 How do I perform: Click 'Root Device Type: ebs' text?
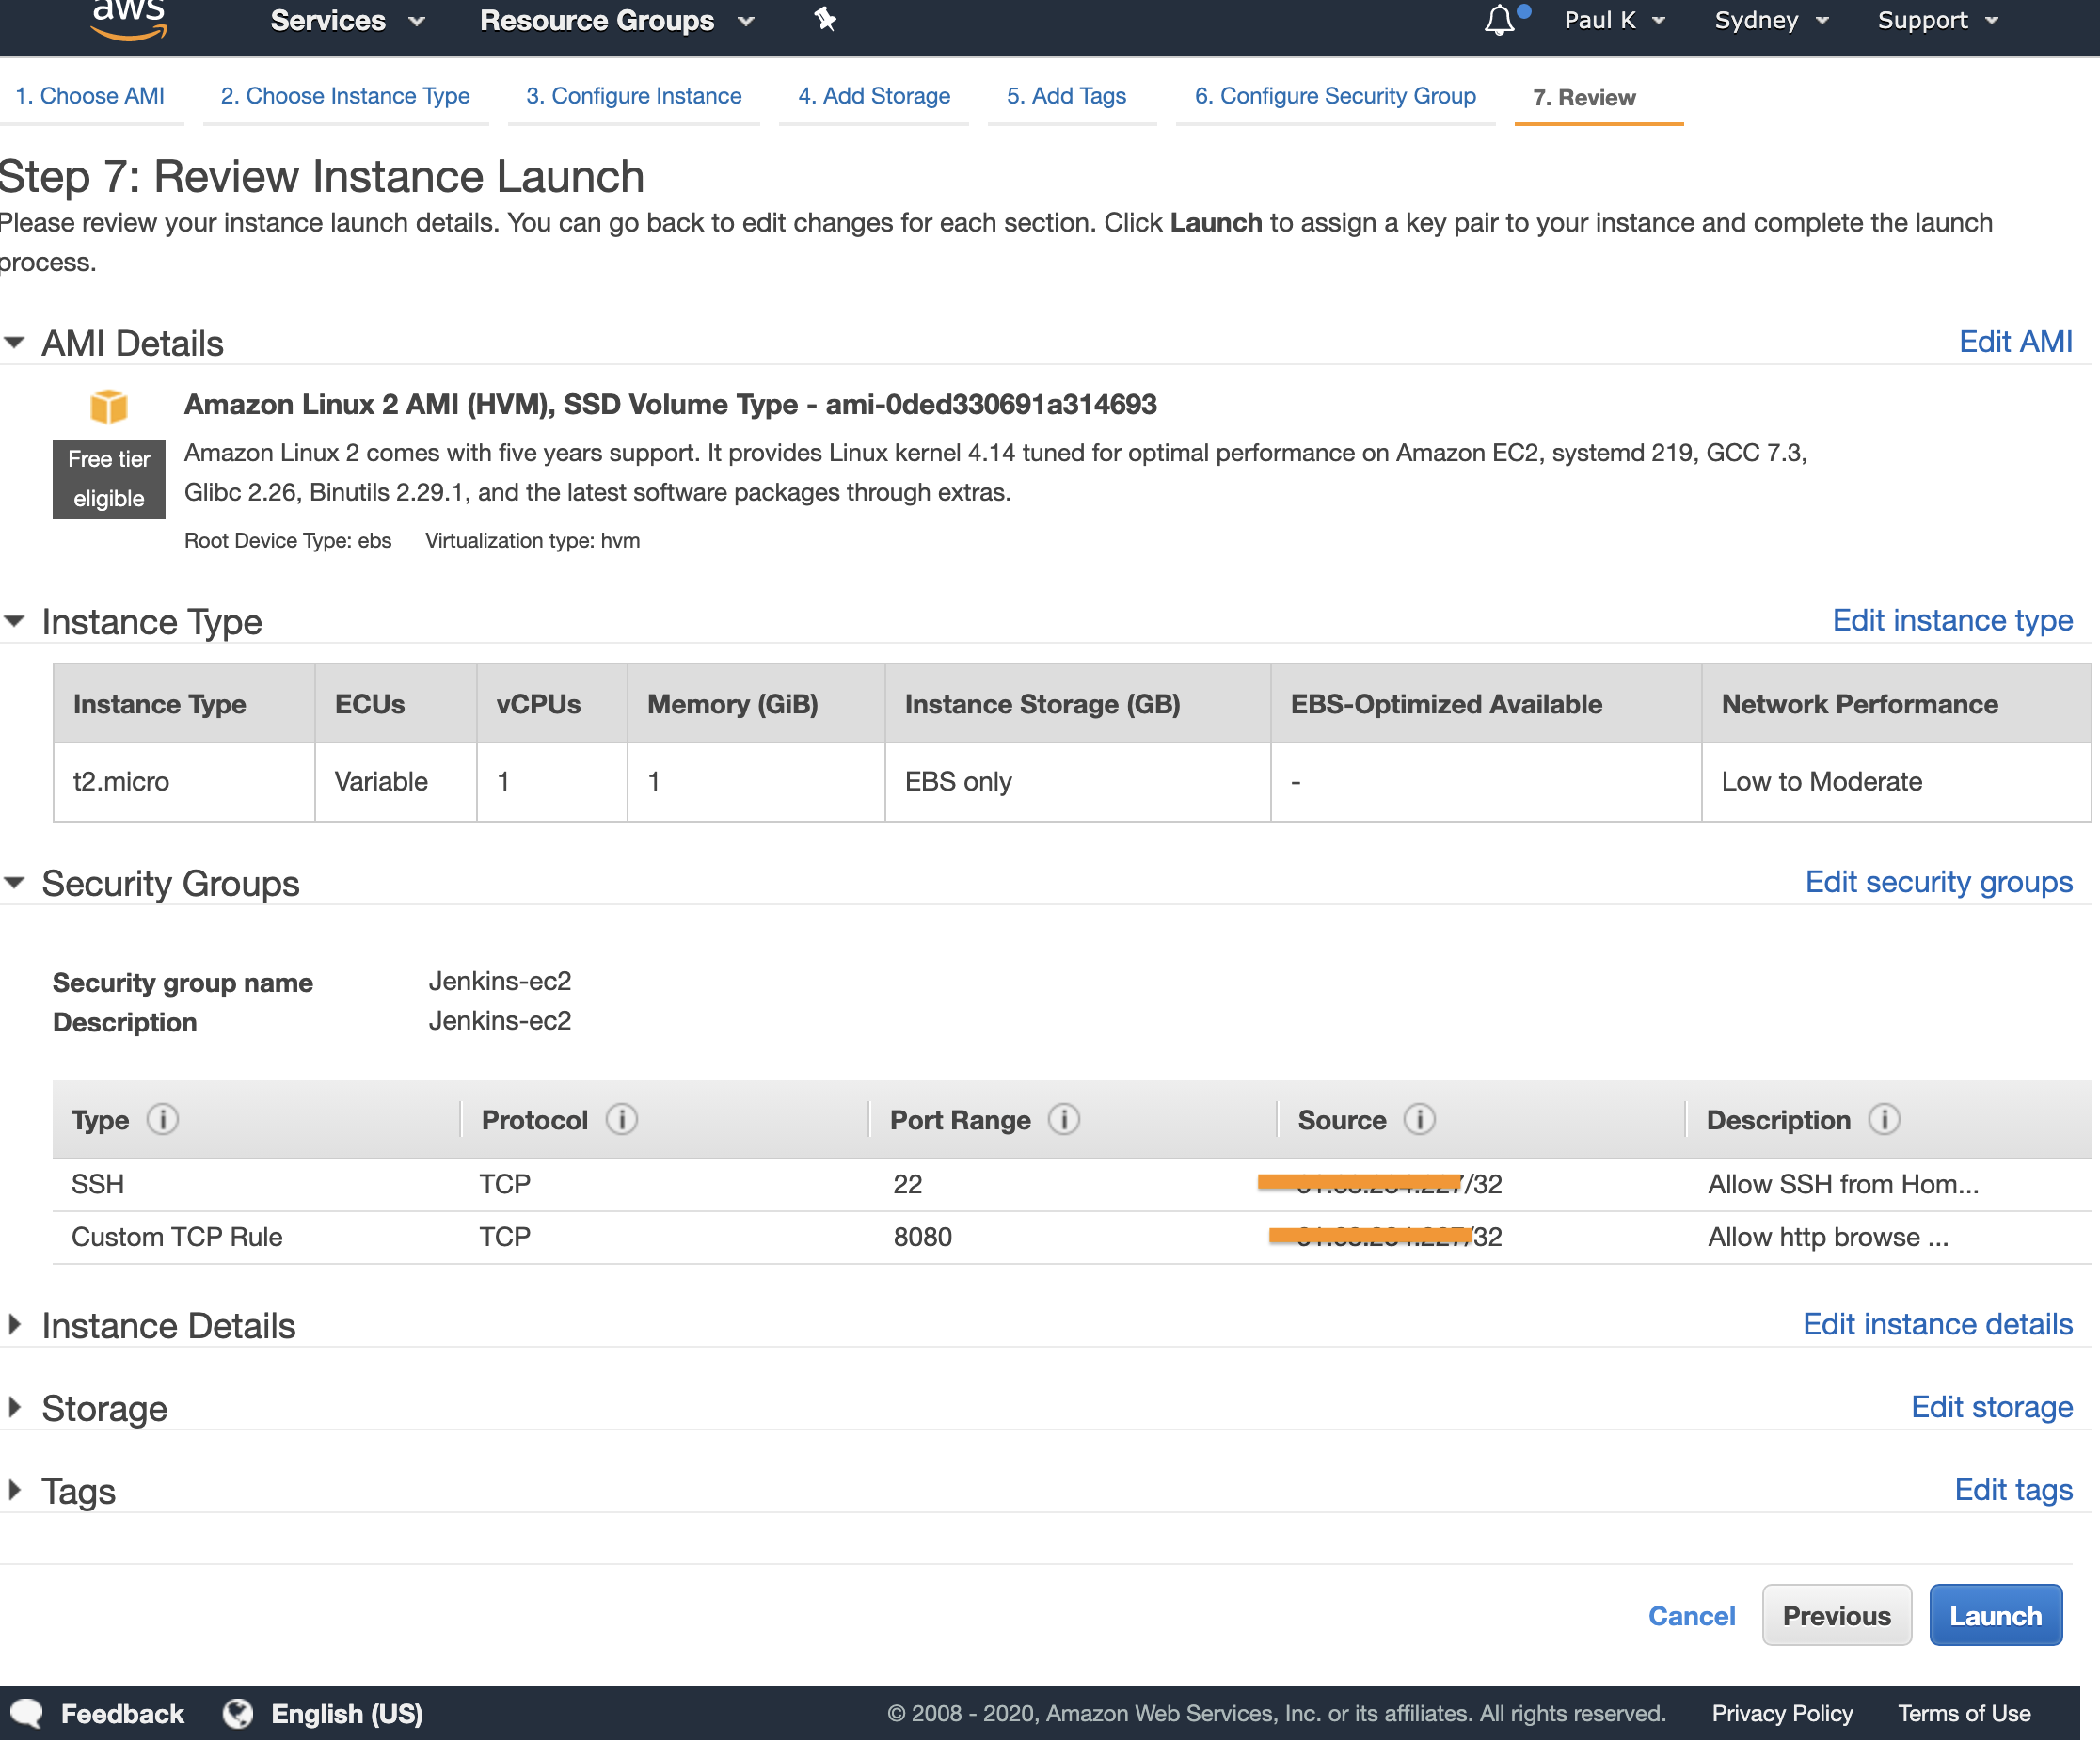point(288,541)
